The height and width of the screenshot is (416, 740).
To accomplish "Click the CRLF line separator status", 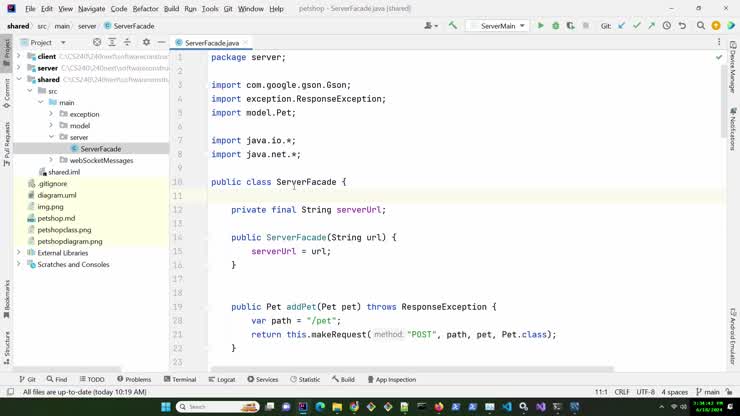I will coord(622,392).
